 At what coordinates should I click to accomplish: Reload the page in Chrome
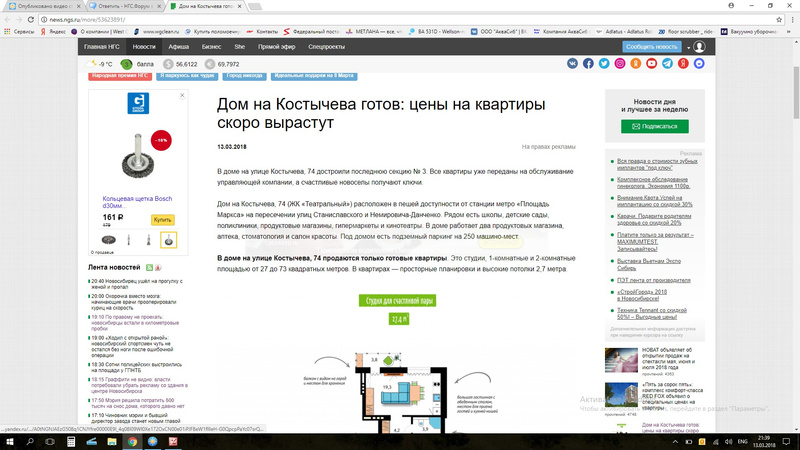pyautogui.click(x=31, y=19)
